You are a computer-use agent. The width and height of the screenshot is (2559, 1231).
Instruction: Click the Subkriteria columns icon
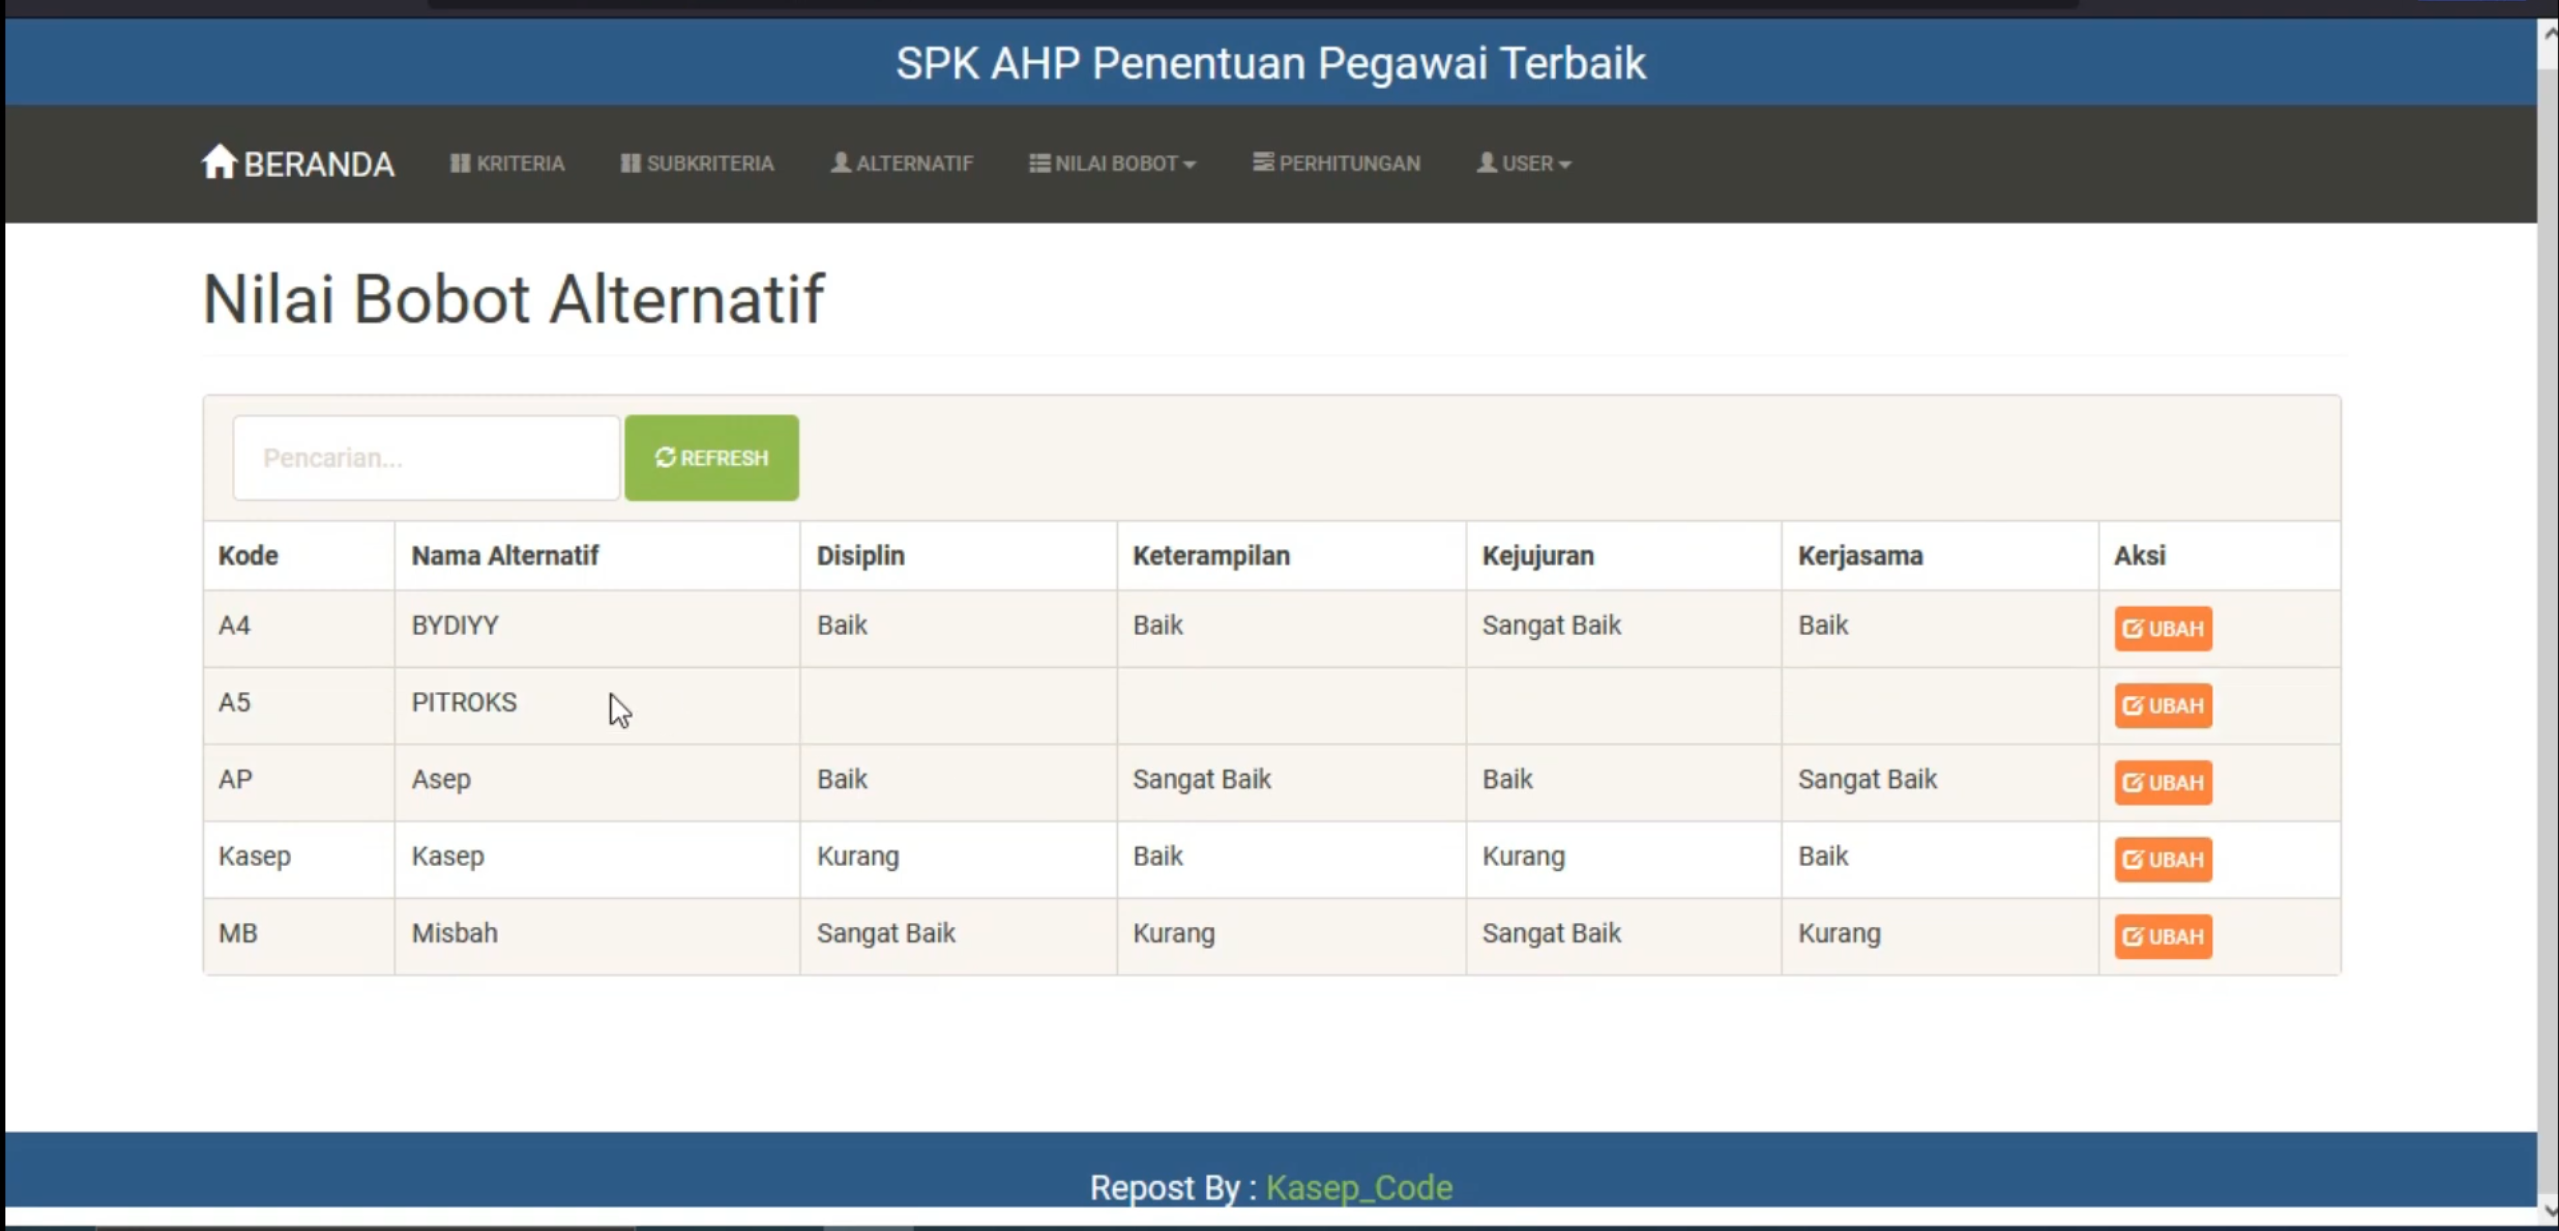[x=630, y=163]
